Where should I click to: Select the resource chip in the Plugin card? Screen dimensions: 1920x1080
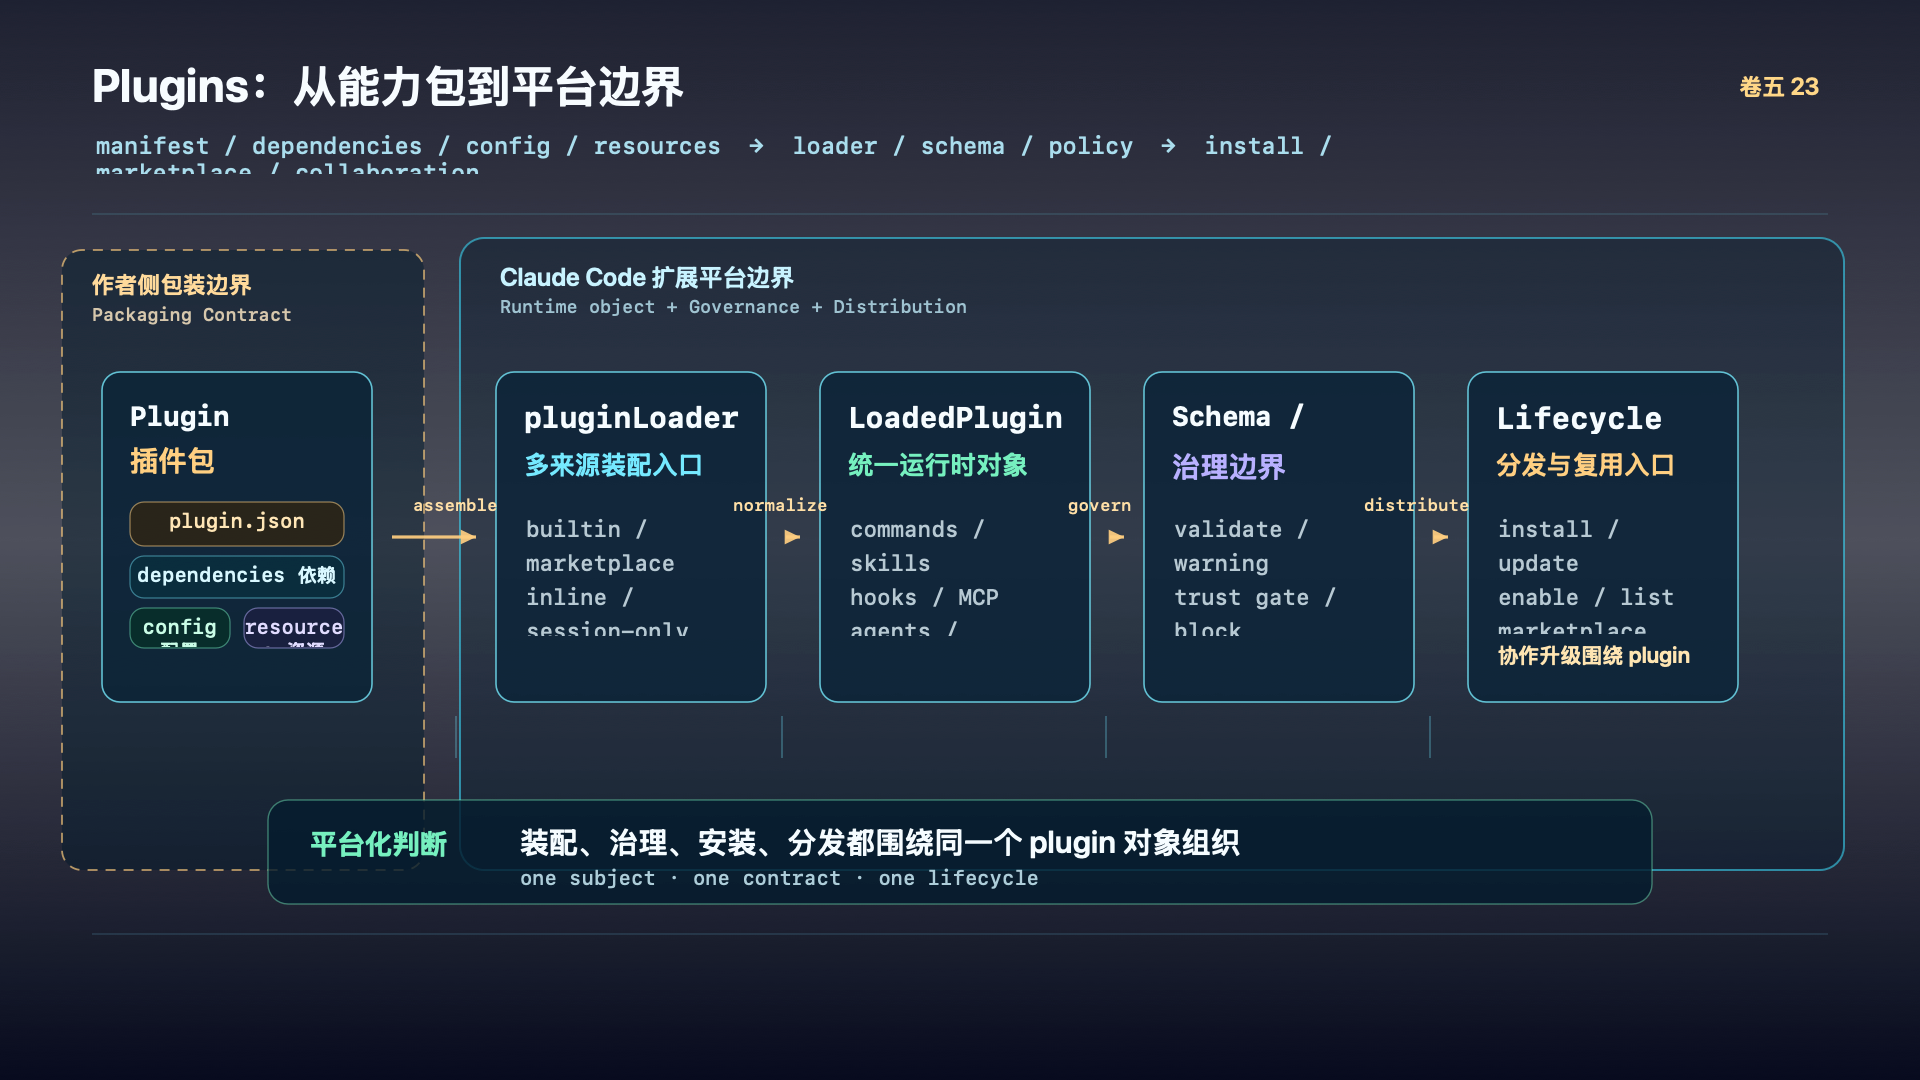tap(294, 628)
